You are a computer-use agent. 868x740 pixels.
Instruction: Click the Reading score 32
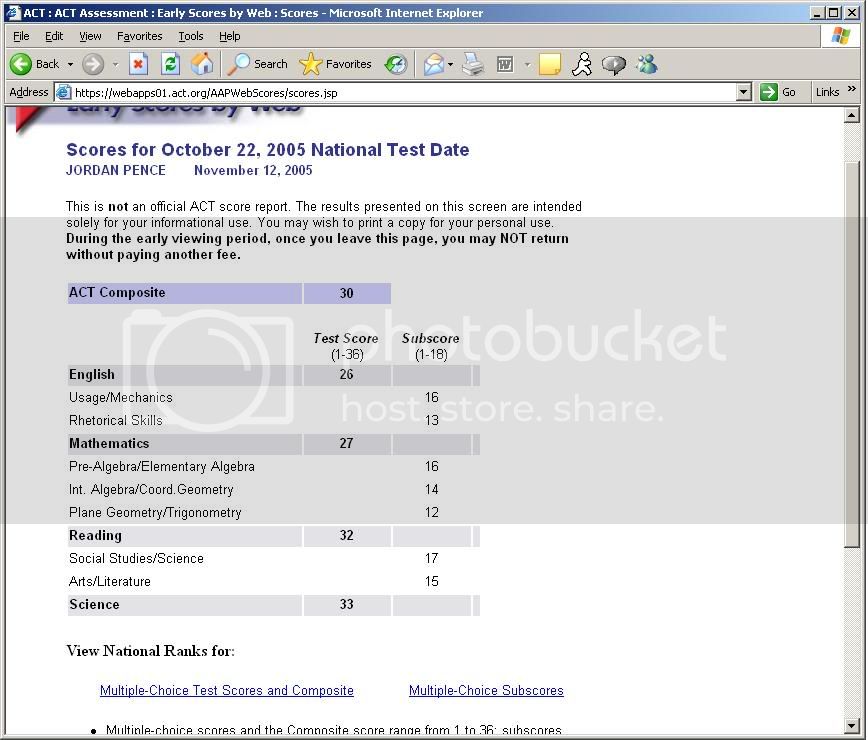click(x=347, y=535)
